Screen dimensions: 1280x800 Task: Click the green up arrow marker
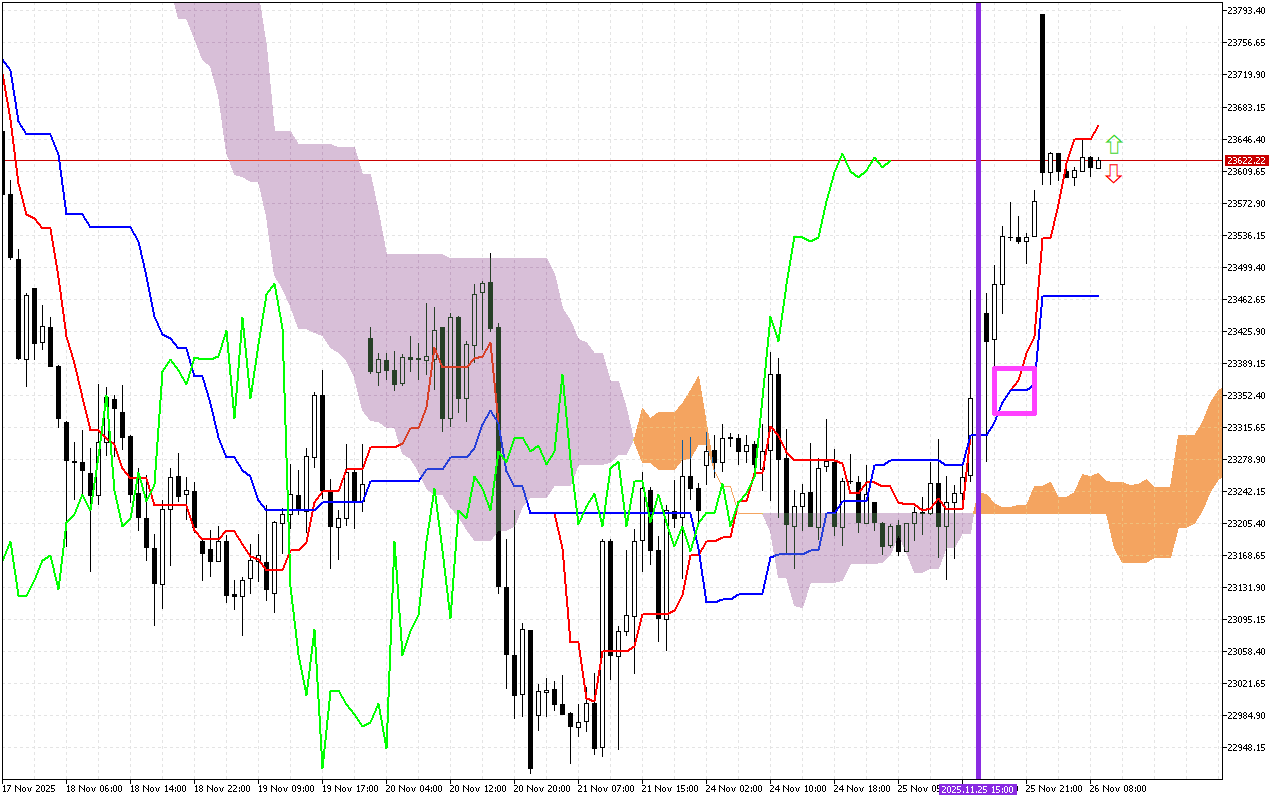tap(1114, 144)
